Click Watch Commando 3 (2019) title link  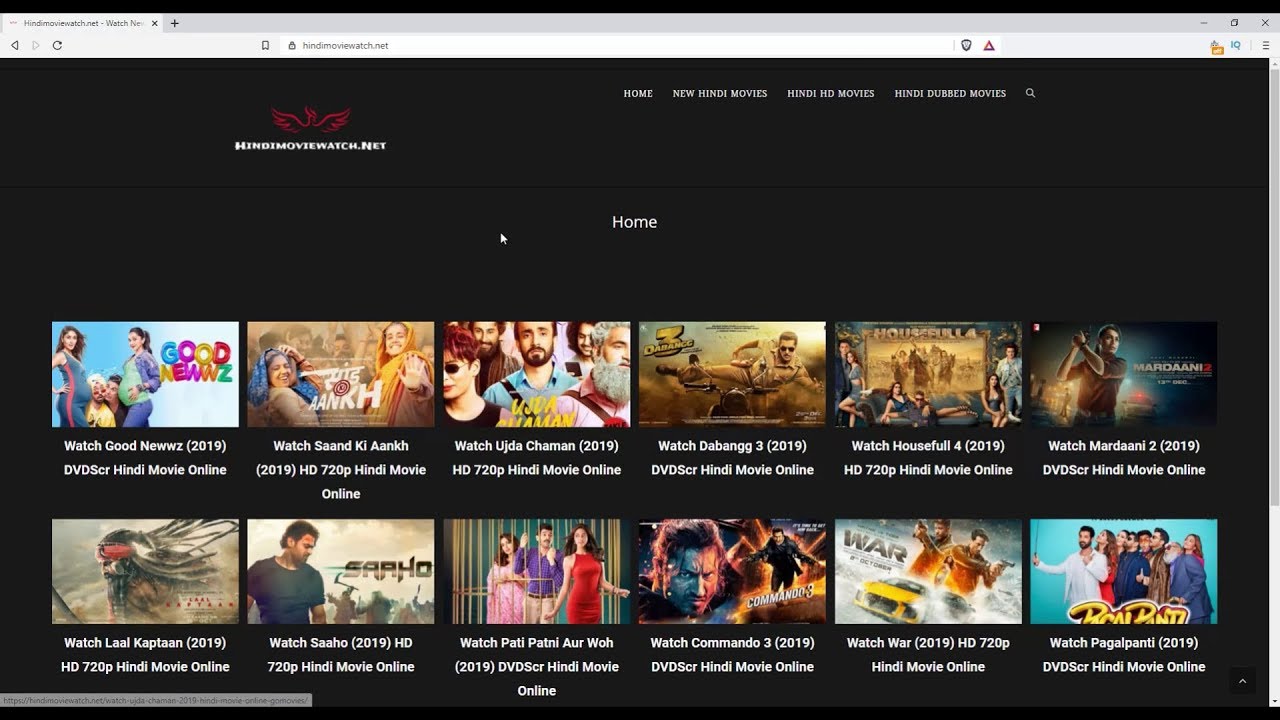pos(732,655)
